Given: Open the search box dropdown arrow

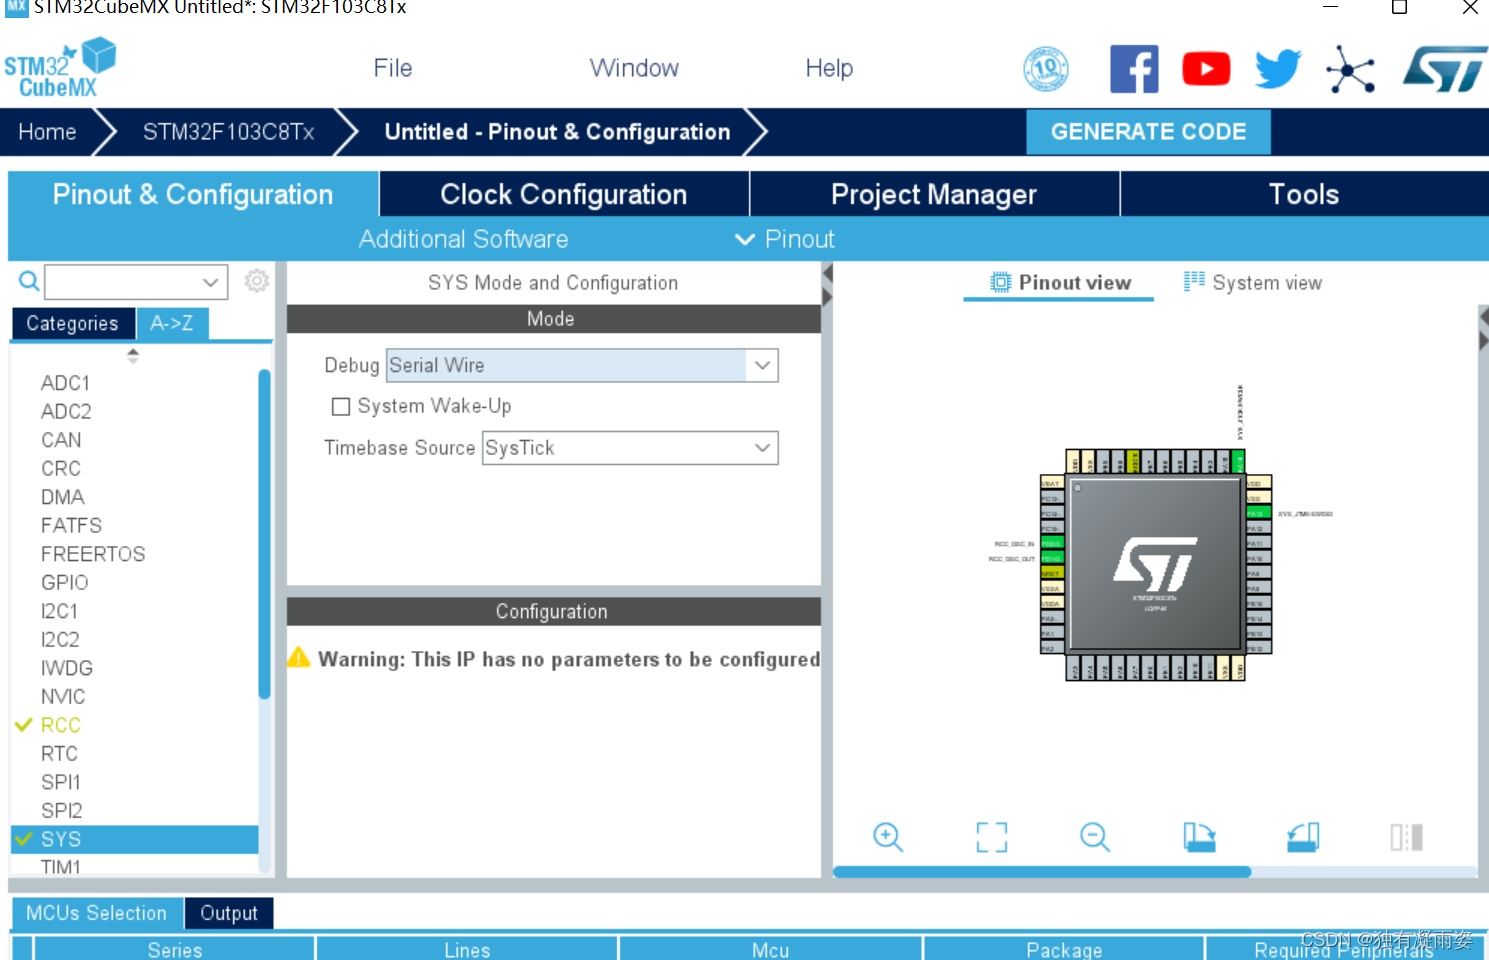Looking at the screenshot, I should (210, 282).
